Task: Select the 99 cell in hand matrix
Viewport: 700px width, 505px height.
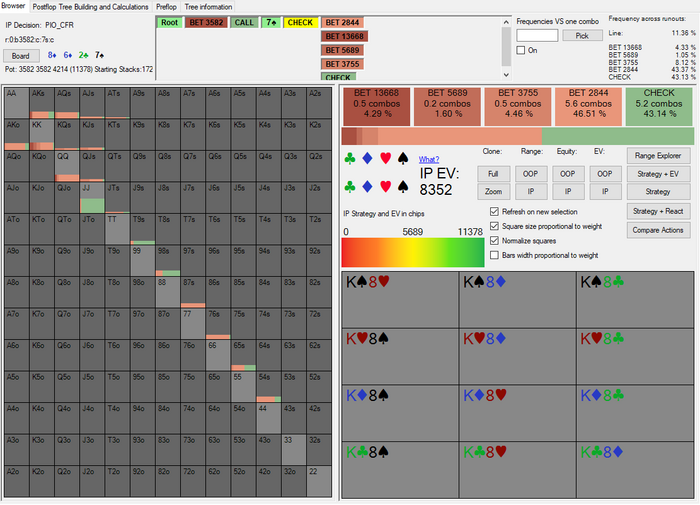Action: pos(142,260)
